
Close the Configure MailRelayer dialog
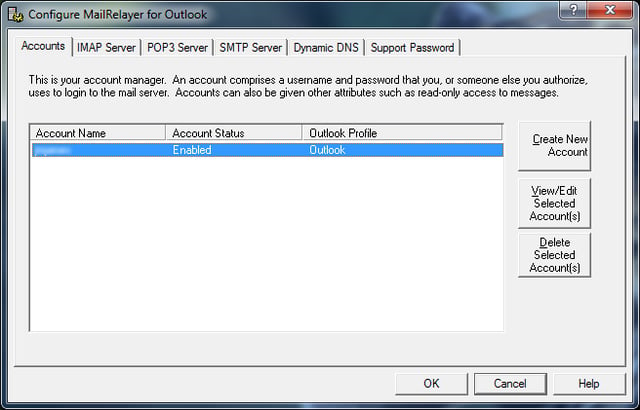pos(610,10)
